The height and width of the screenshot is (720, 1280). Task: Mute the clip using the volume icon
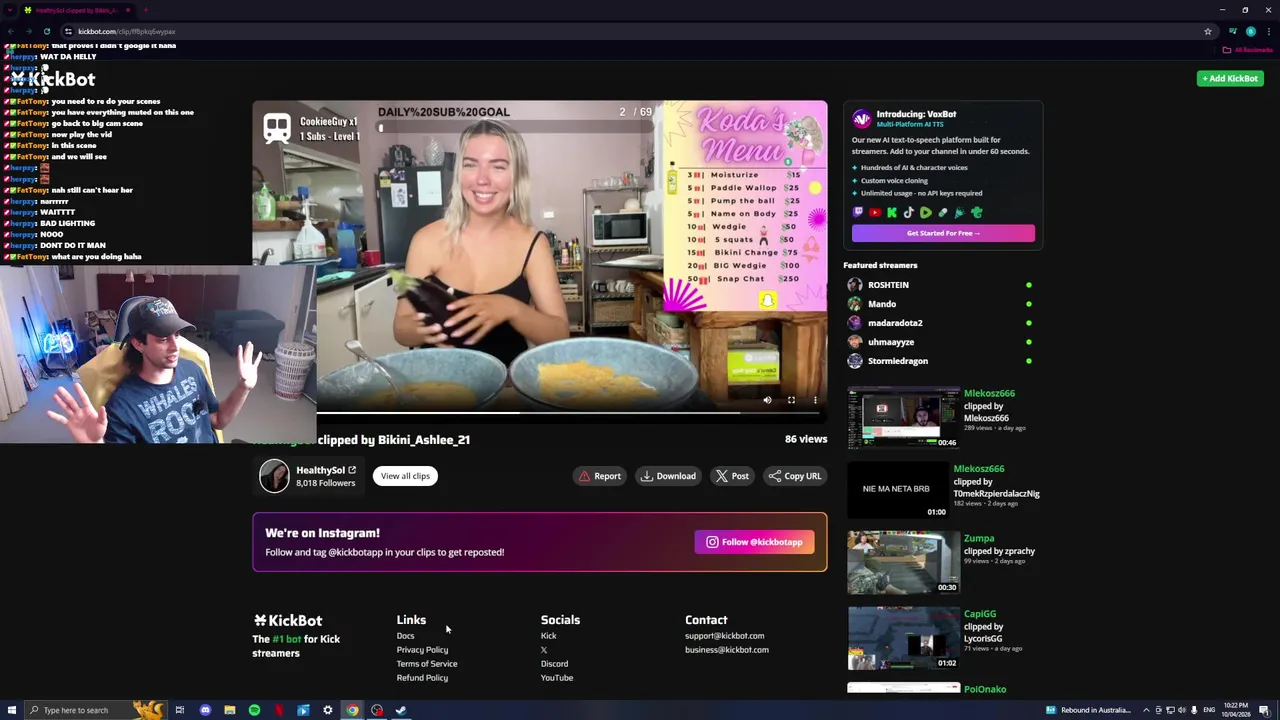tap(767, 400)
